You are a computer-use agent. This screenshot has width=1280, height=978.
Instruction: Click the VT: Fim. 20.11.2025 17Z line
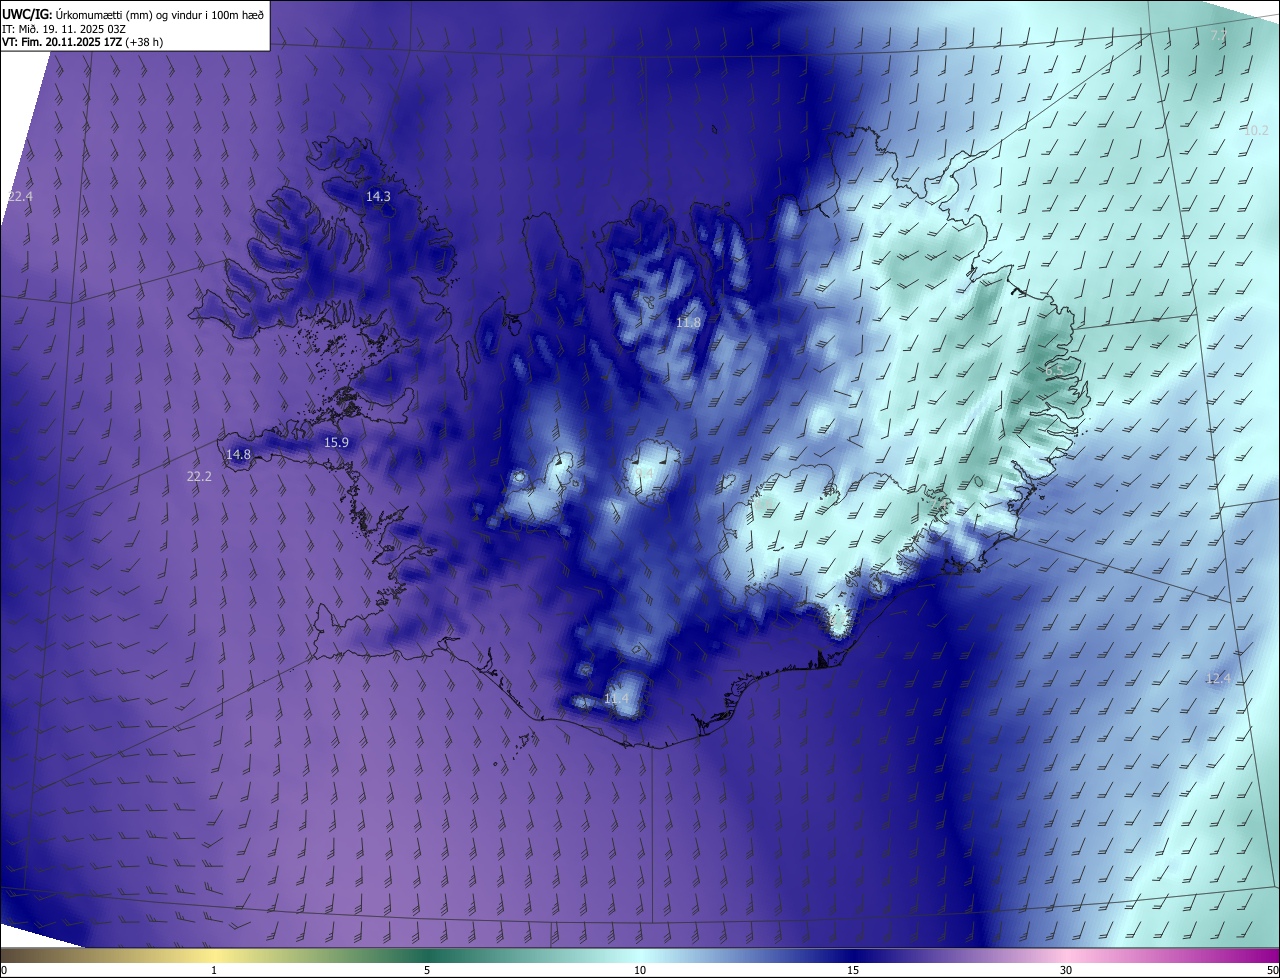coord(83,42)
